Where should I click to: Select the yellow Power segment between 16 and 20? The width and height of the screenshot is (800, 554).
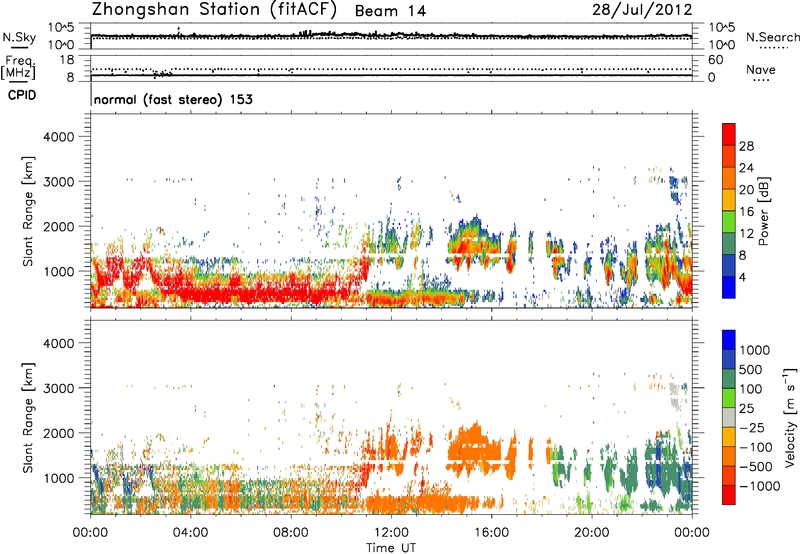pos(729,200)
